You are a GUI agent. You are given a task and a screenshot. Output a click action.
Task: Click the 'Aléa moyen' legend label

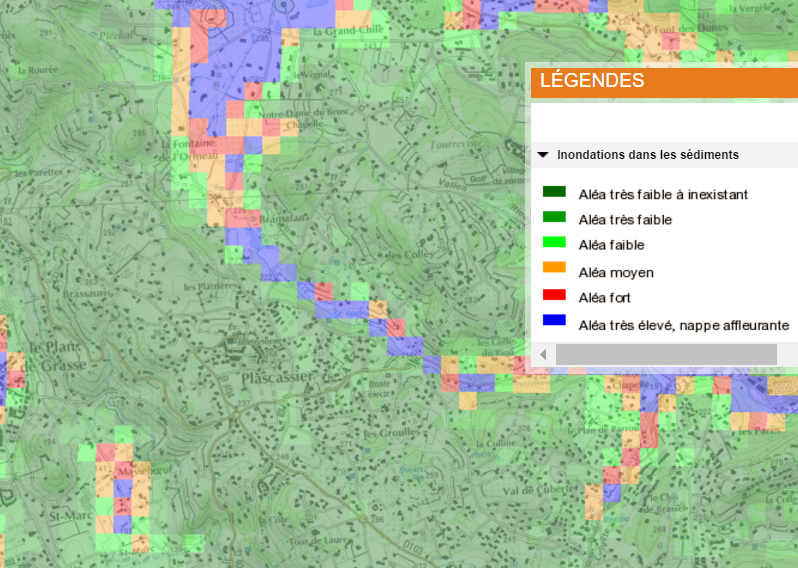(616, 272)
